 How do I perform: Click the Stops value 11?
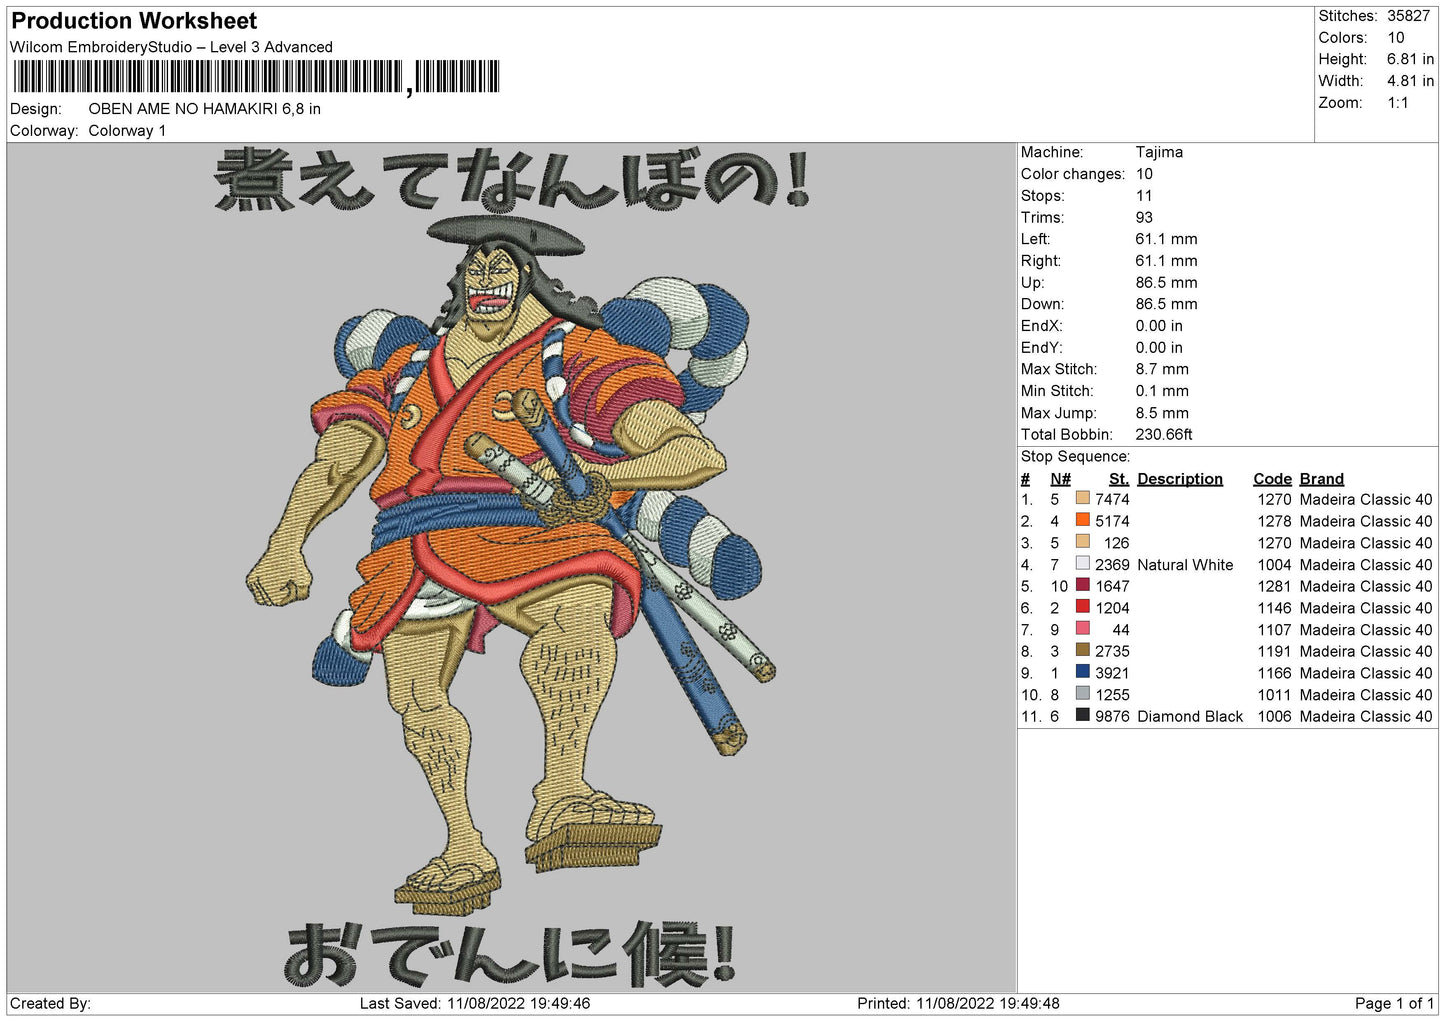pos(1144,196)
